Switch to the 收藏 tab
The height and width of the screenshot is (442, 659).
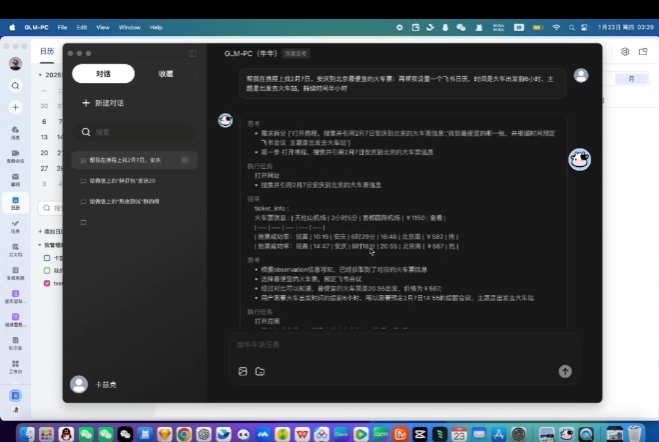[x=166, y=74]
